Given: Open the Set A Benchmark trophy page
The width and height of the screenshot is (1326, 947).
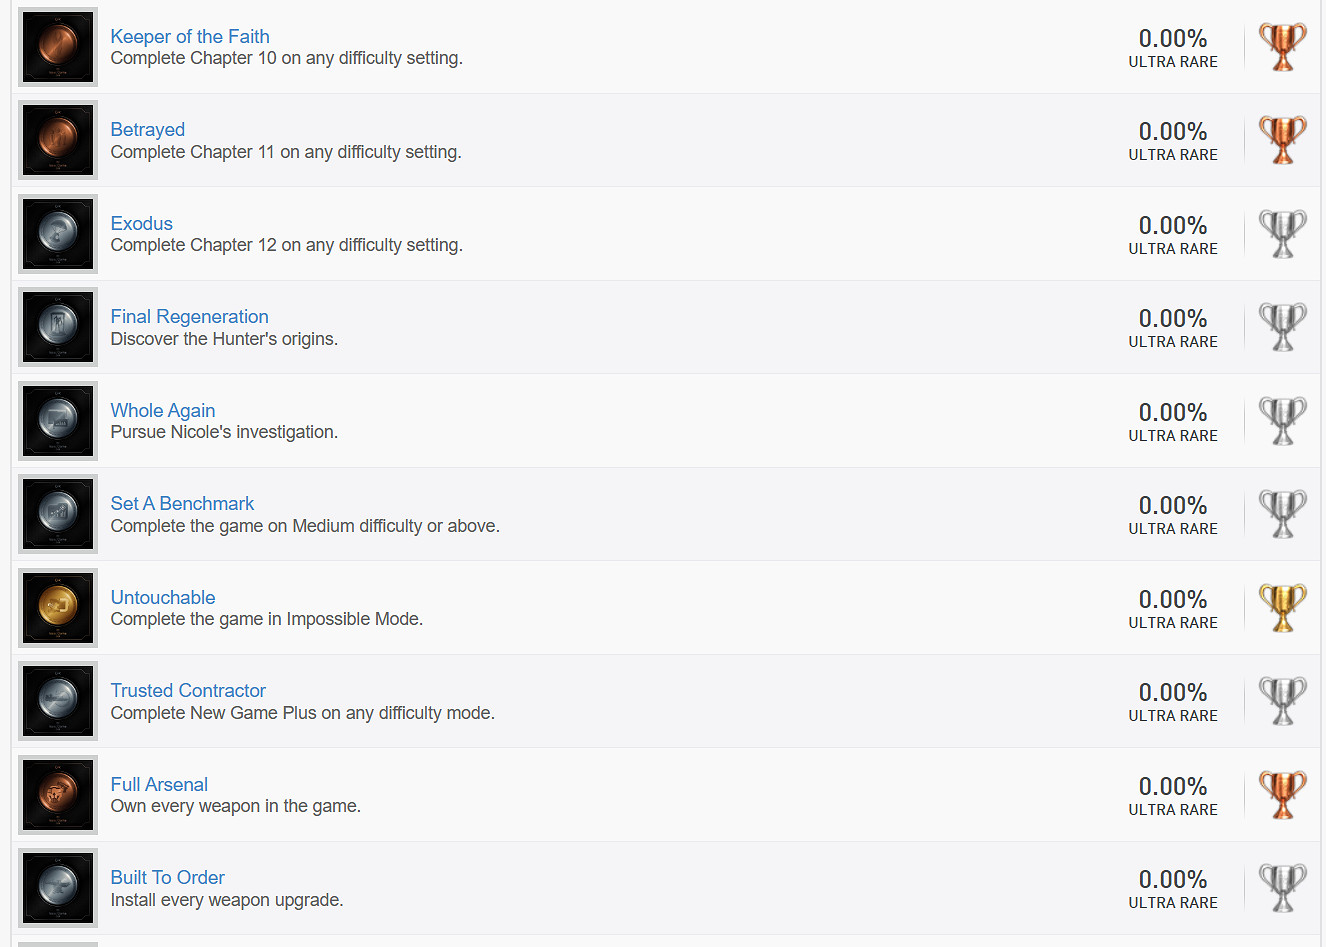Looking at the screenshot, I should [182, 503].
